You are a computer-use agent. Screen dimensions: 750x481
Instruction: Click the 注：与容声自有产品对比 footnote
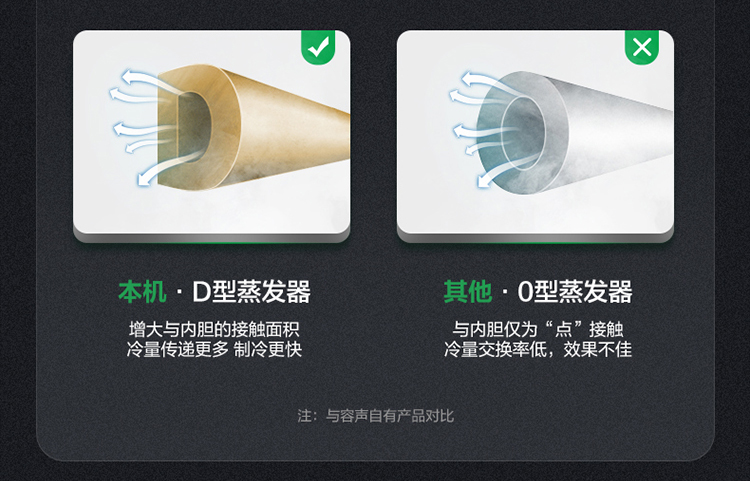click(375, 415)
